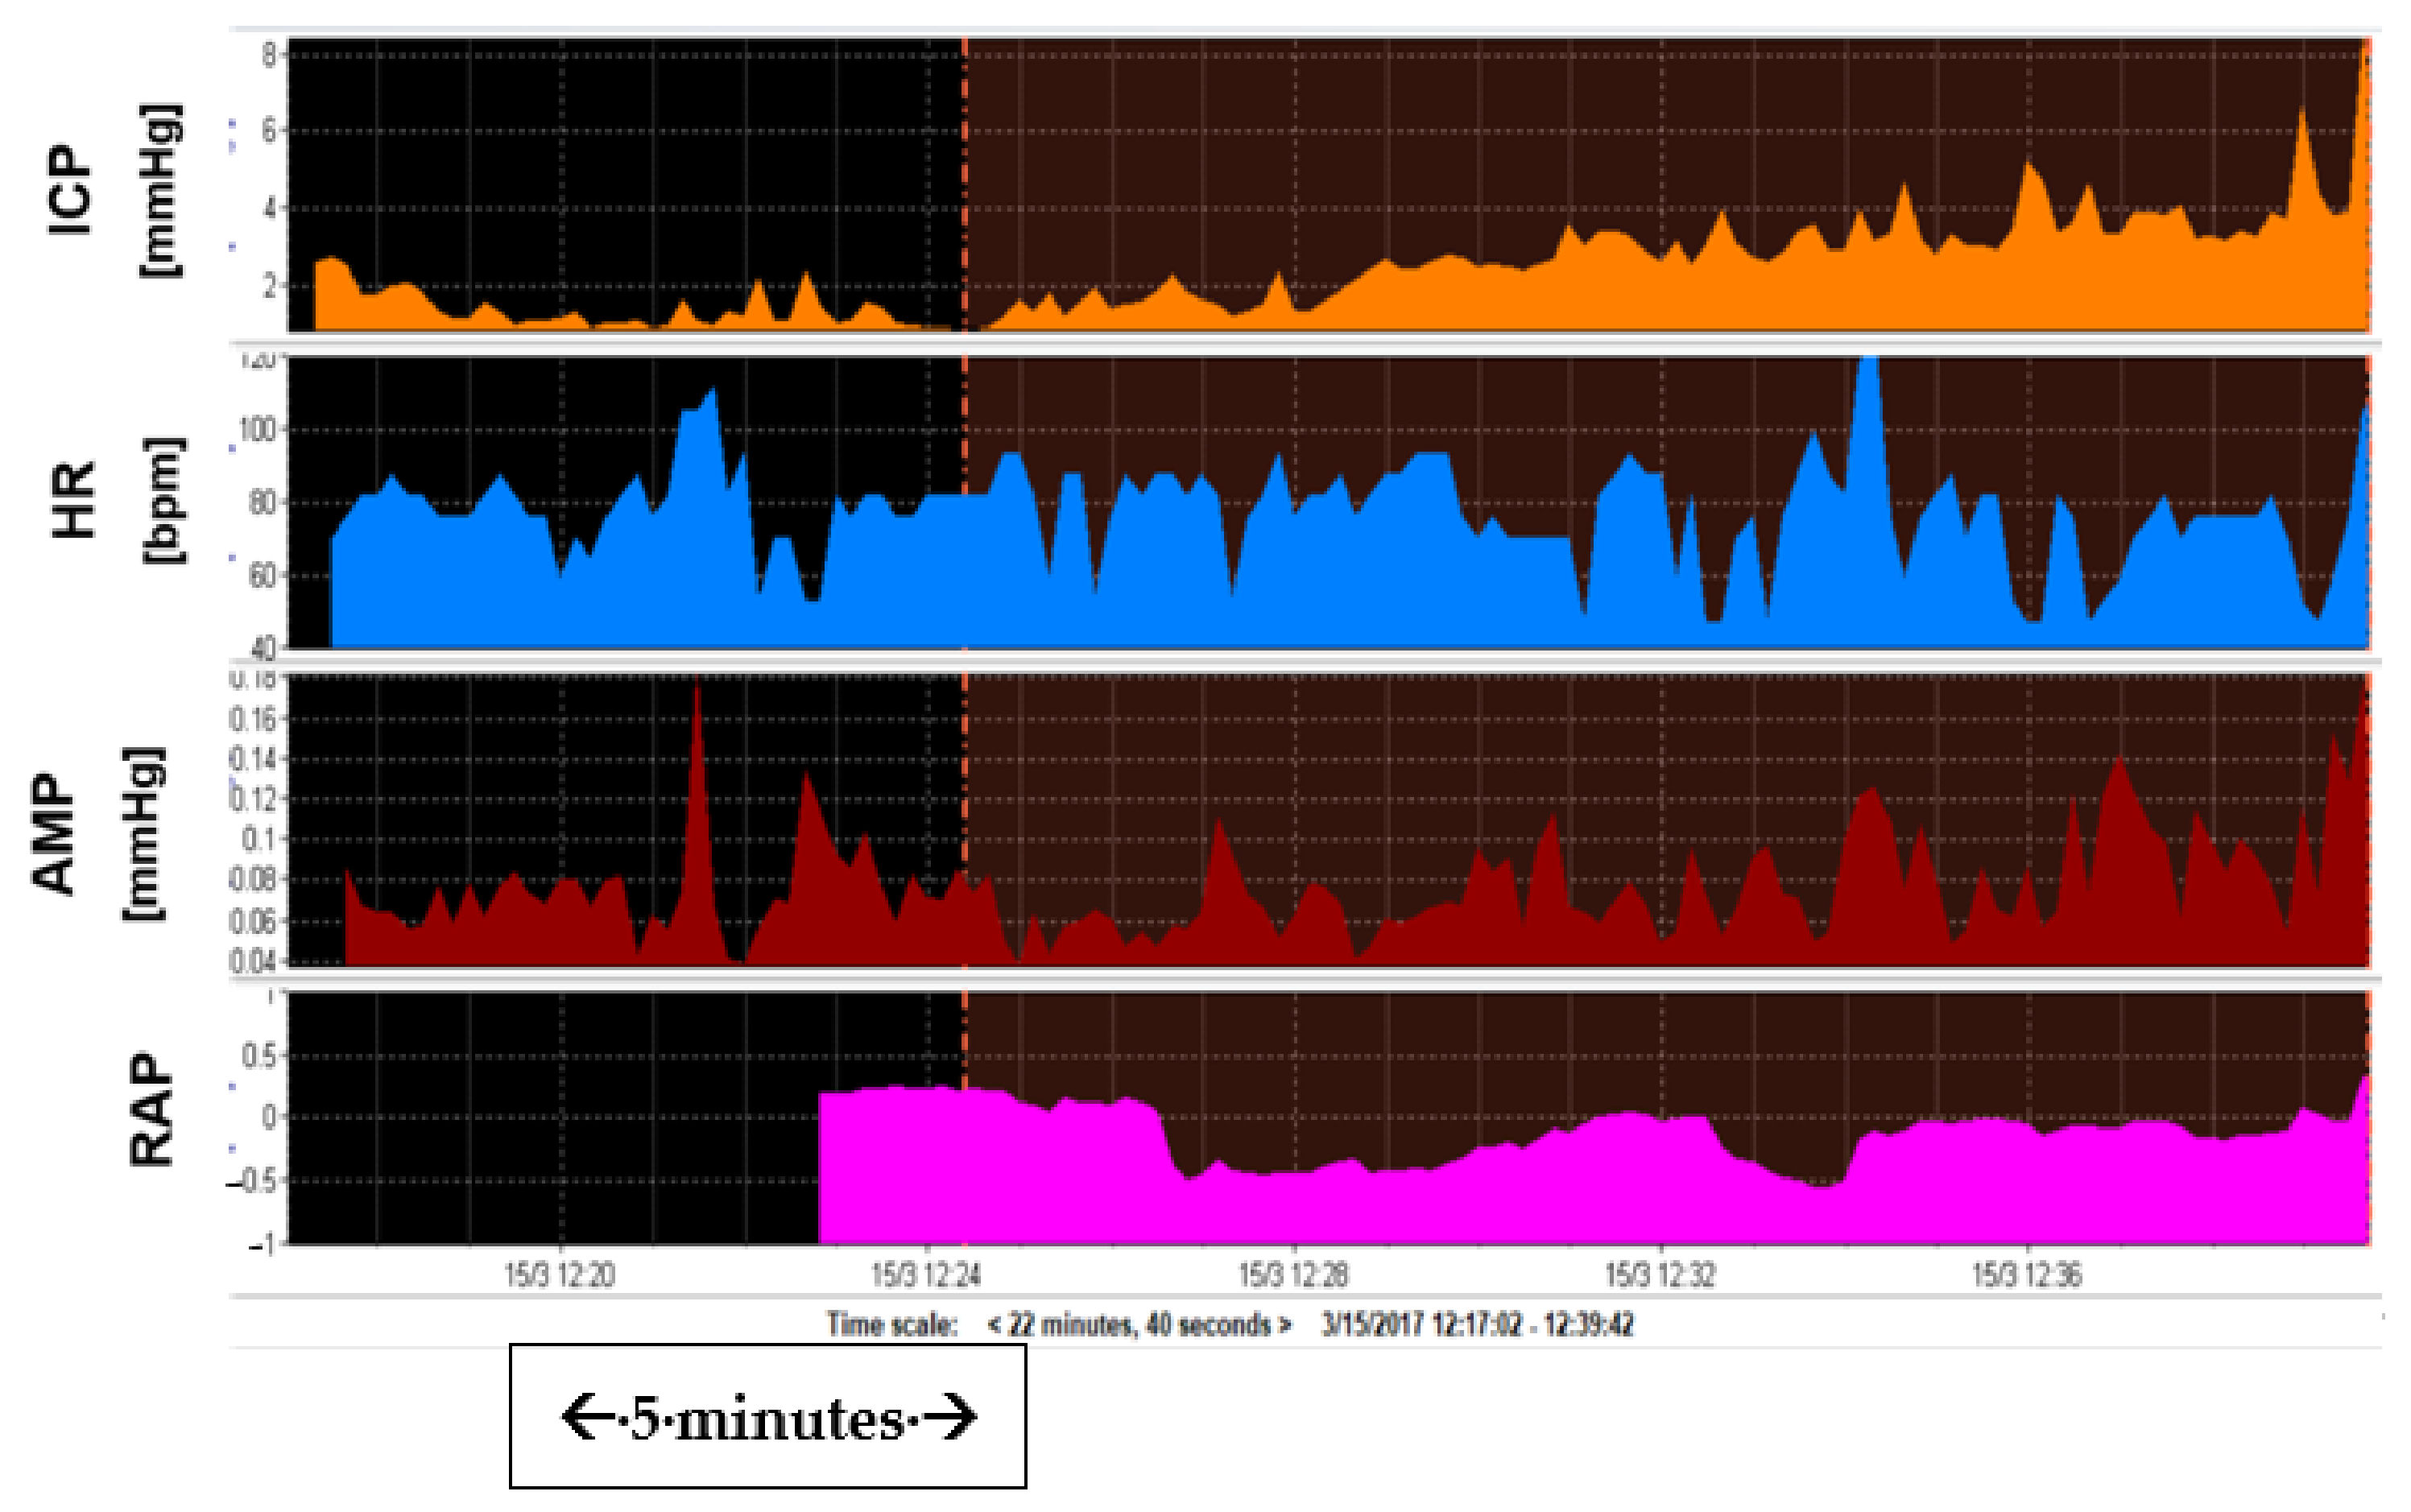Click the '22 minutes, 40 seconds' time scale value
Viewport: 2411px width, 1512px height.
click(x=1139, y=1325)
